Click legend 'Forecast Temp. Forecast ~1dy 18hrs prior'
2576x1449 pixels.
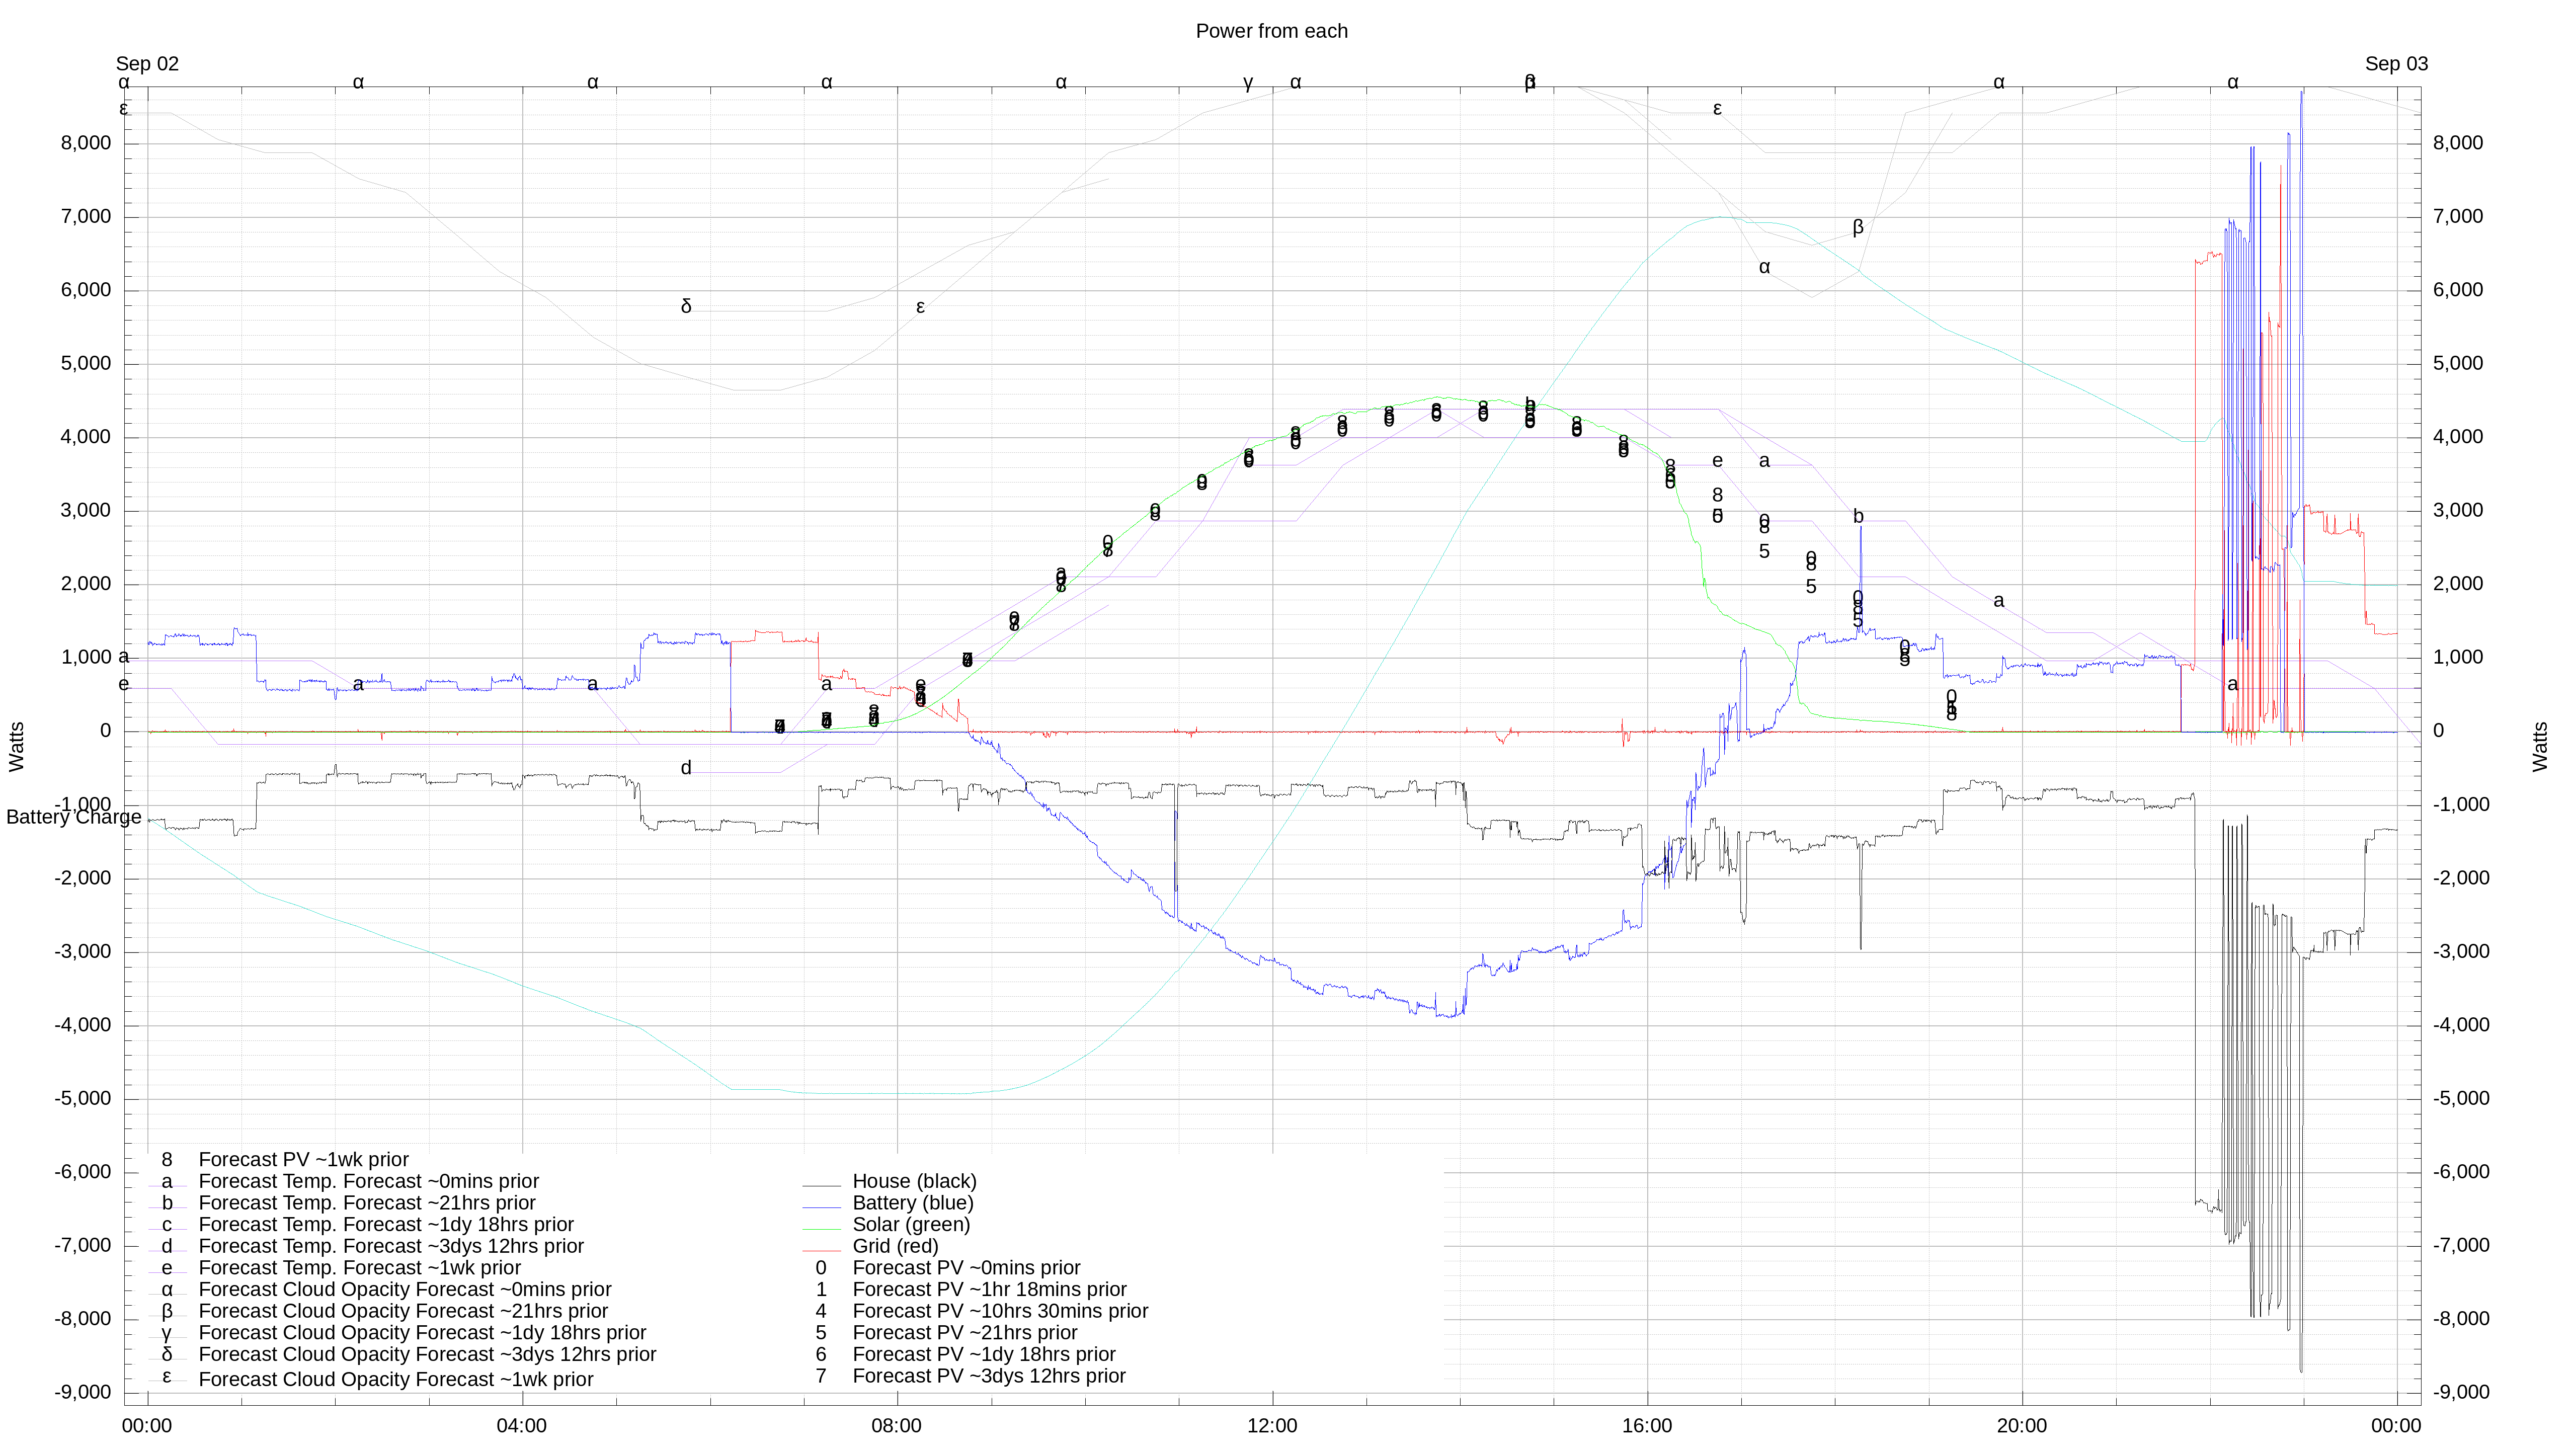coord(386,1225)
